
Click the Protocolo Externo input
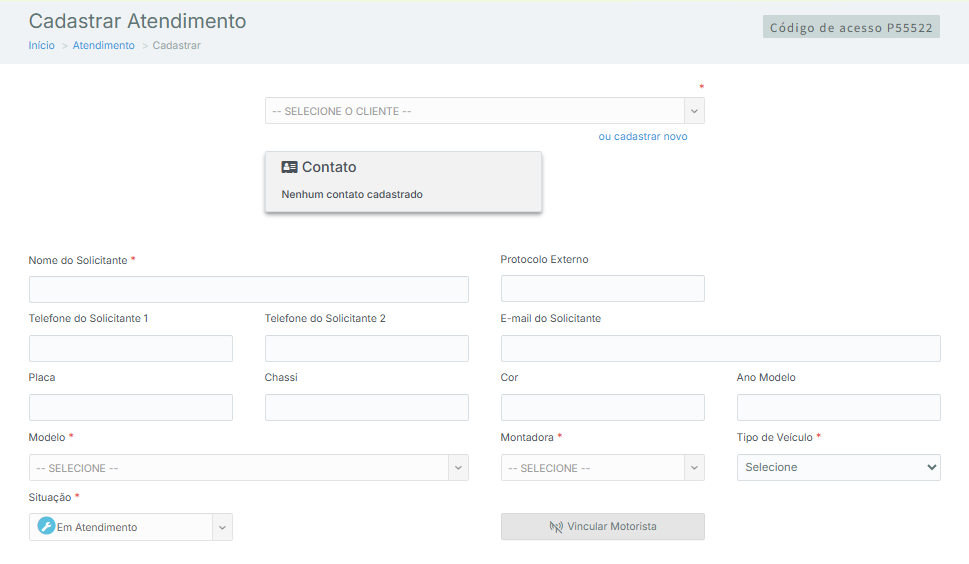pos(602,289)
